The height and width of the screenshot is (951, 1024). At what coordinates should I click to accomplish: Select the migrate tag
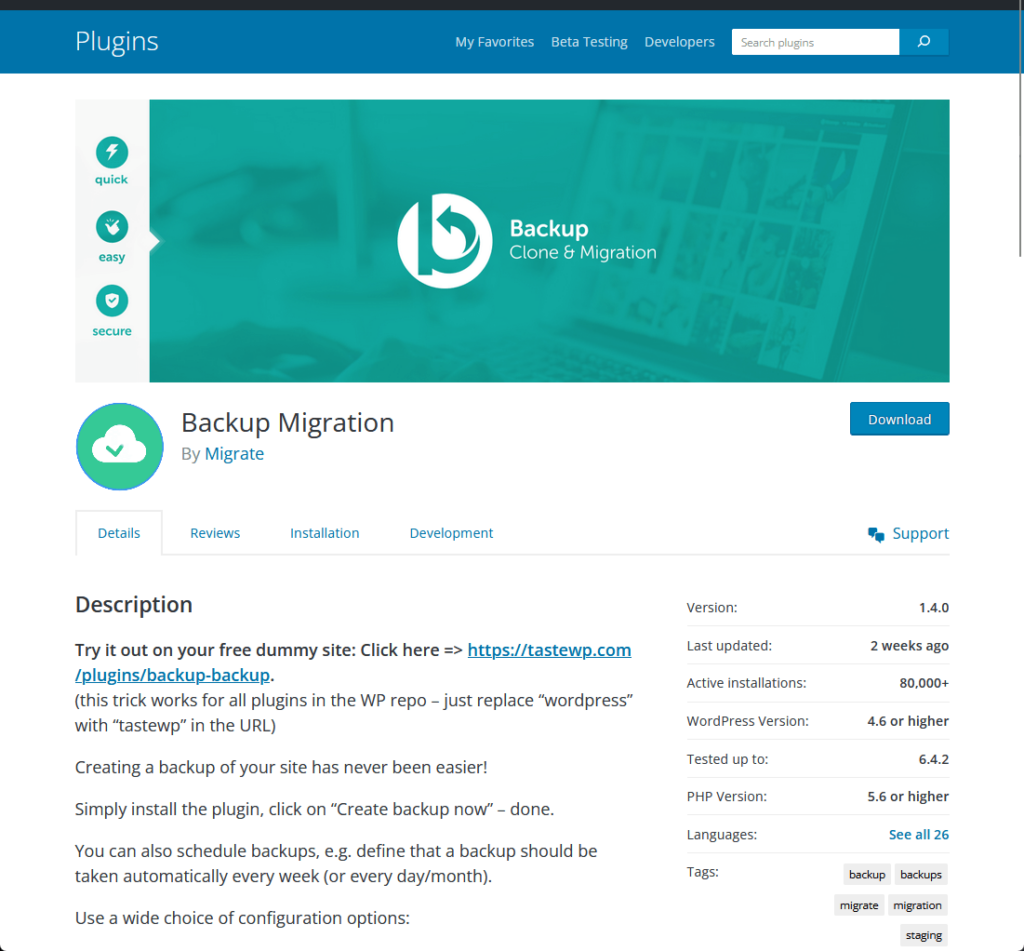859,905
